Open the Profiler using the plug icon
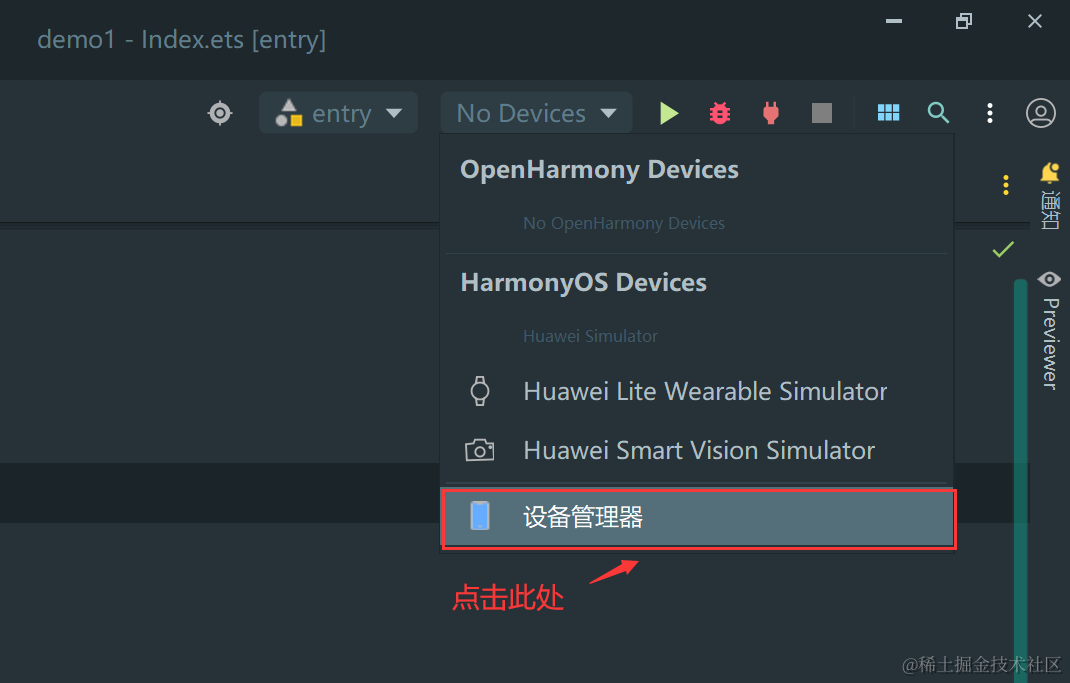This screenshot has width=1070, height=683. pyautogui.click(x=770, y=113)
